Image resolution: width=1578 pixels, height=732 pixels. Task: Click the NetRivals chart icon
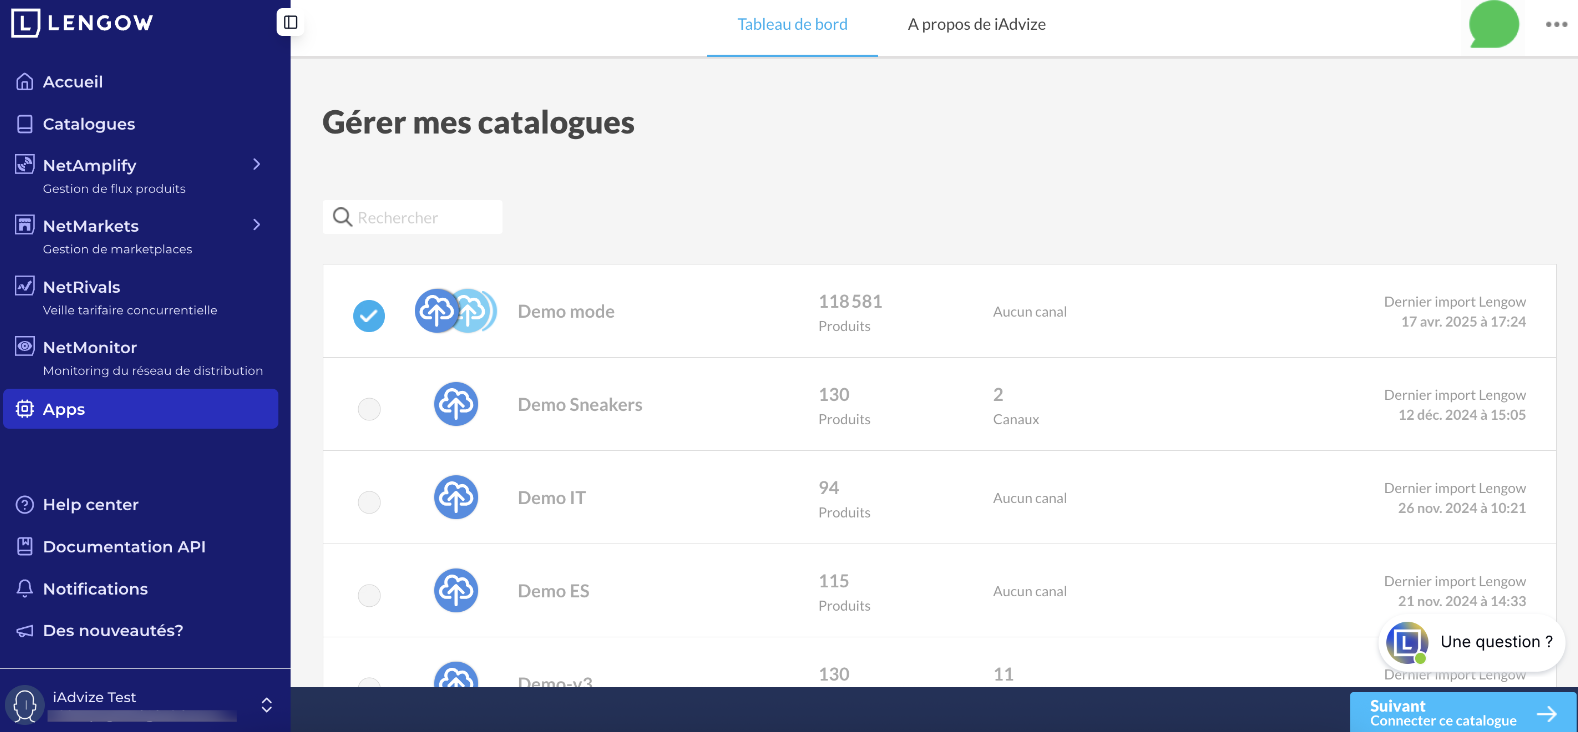[25, 286]
